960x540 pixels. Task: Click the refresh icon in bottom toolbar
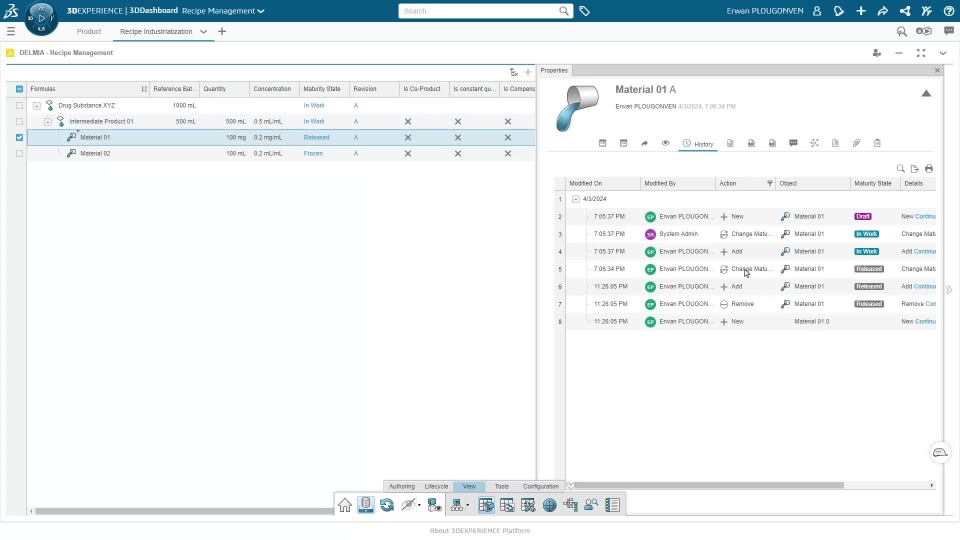[x=386, y=505]
